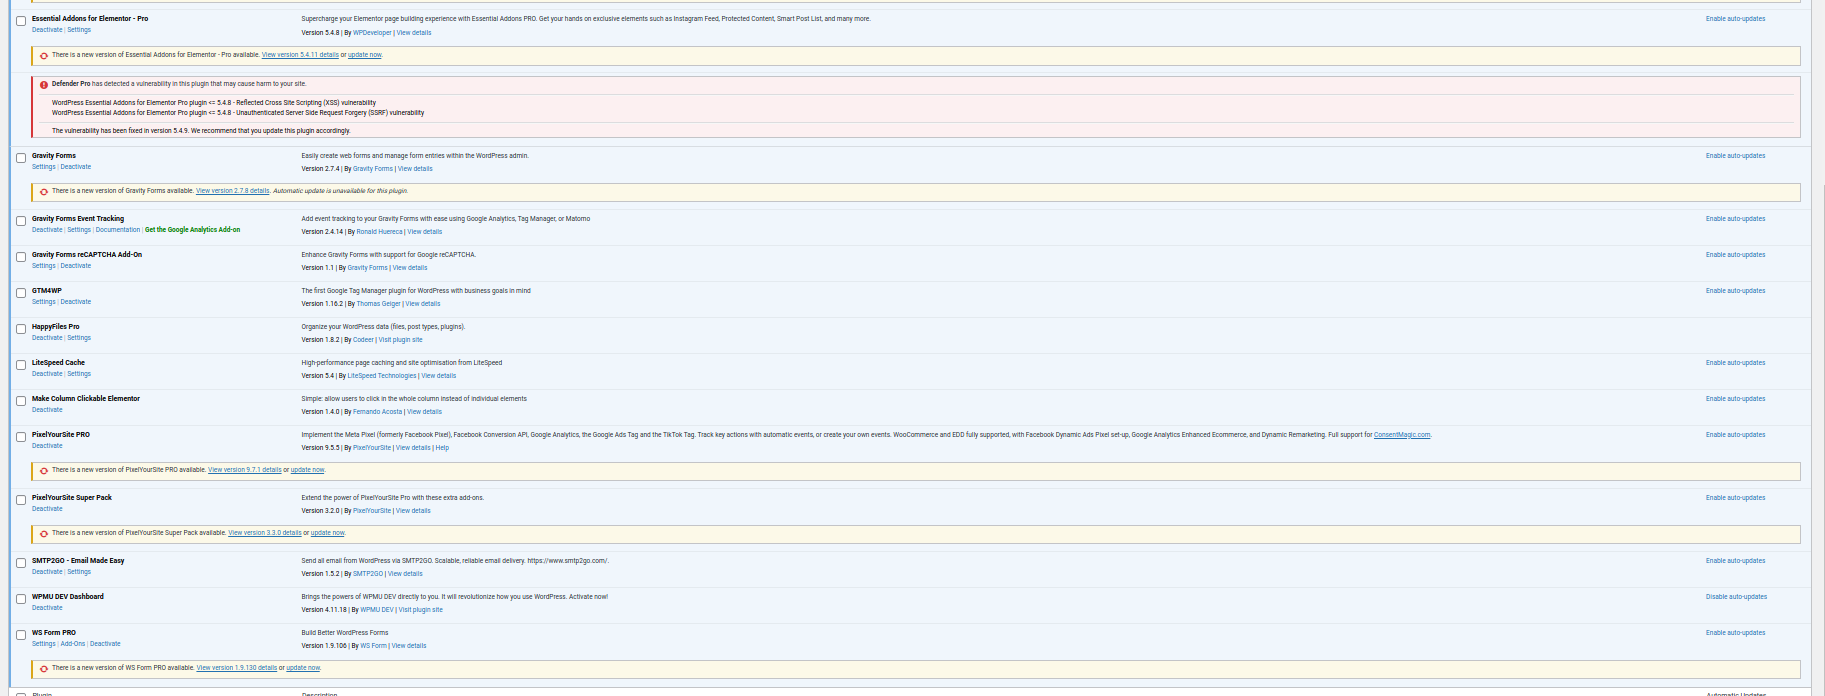Screen dimensions: 1825x696
Task: Select the GTM4WP plugin checkbox
Action: 21,293
